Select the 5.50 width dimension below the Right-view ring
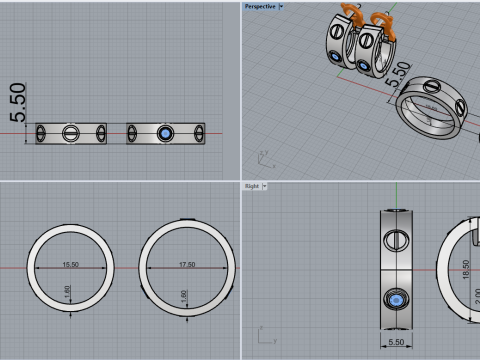The width and height of the screenshot is (480, 360). coord(396,342)
